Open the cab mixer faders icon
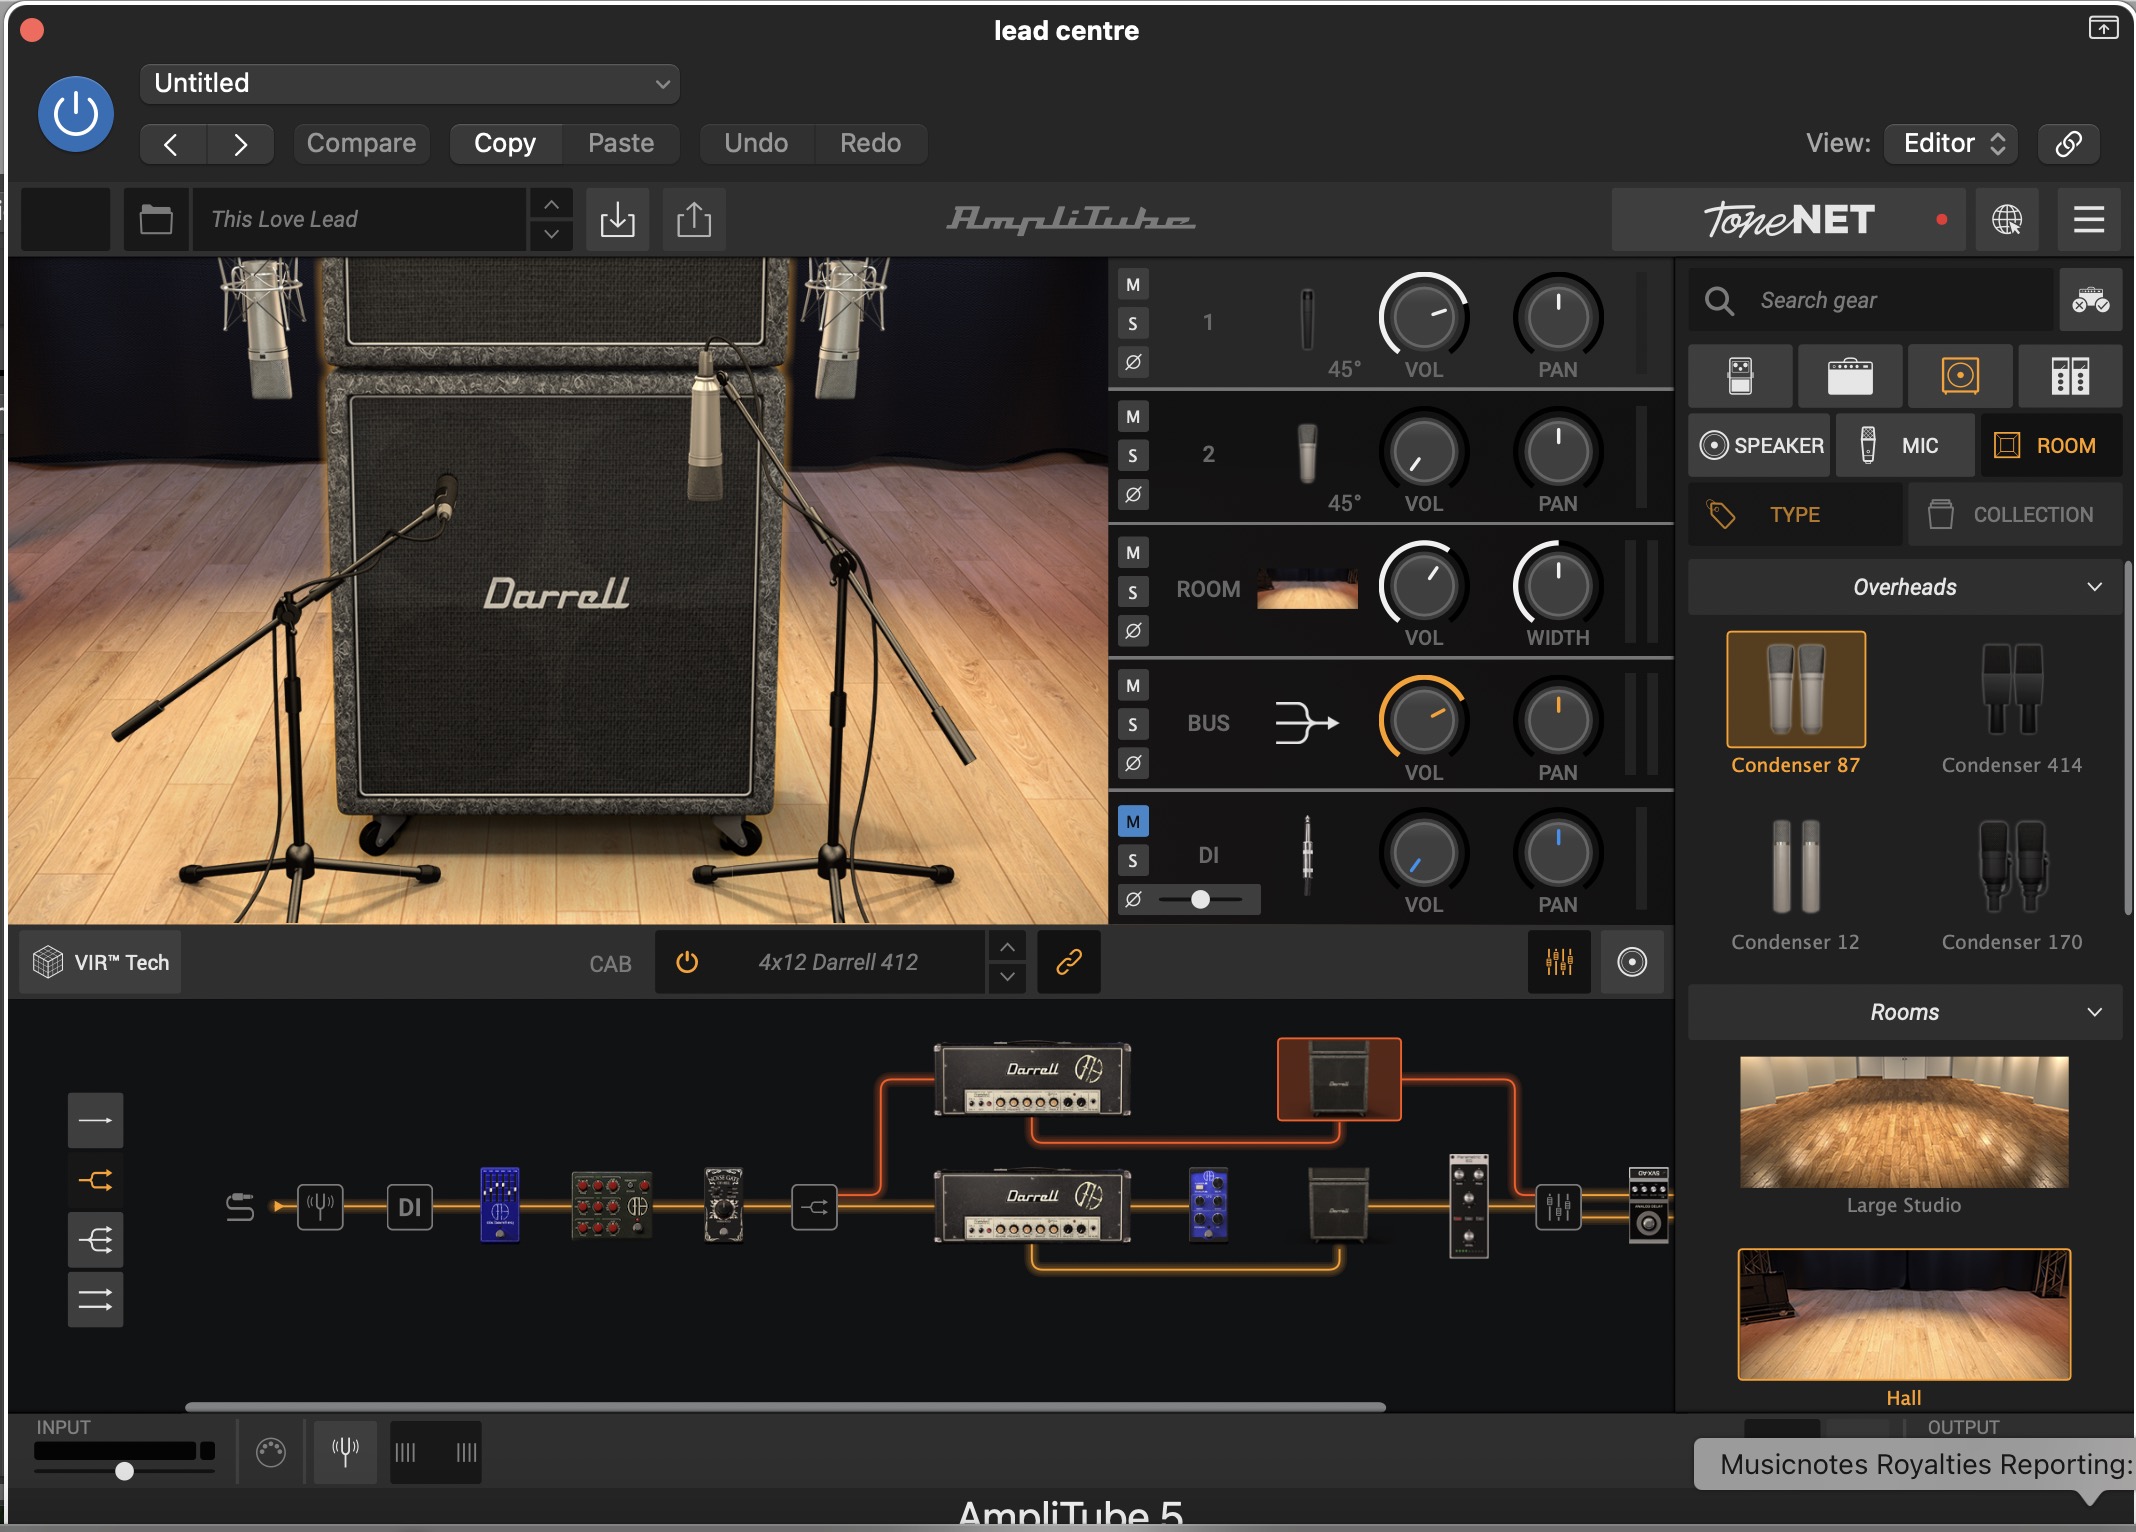 1559,962
